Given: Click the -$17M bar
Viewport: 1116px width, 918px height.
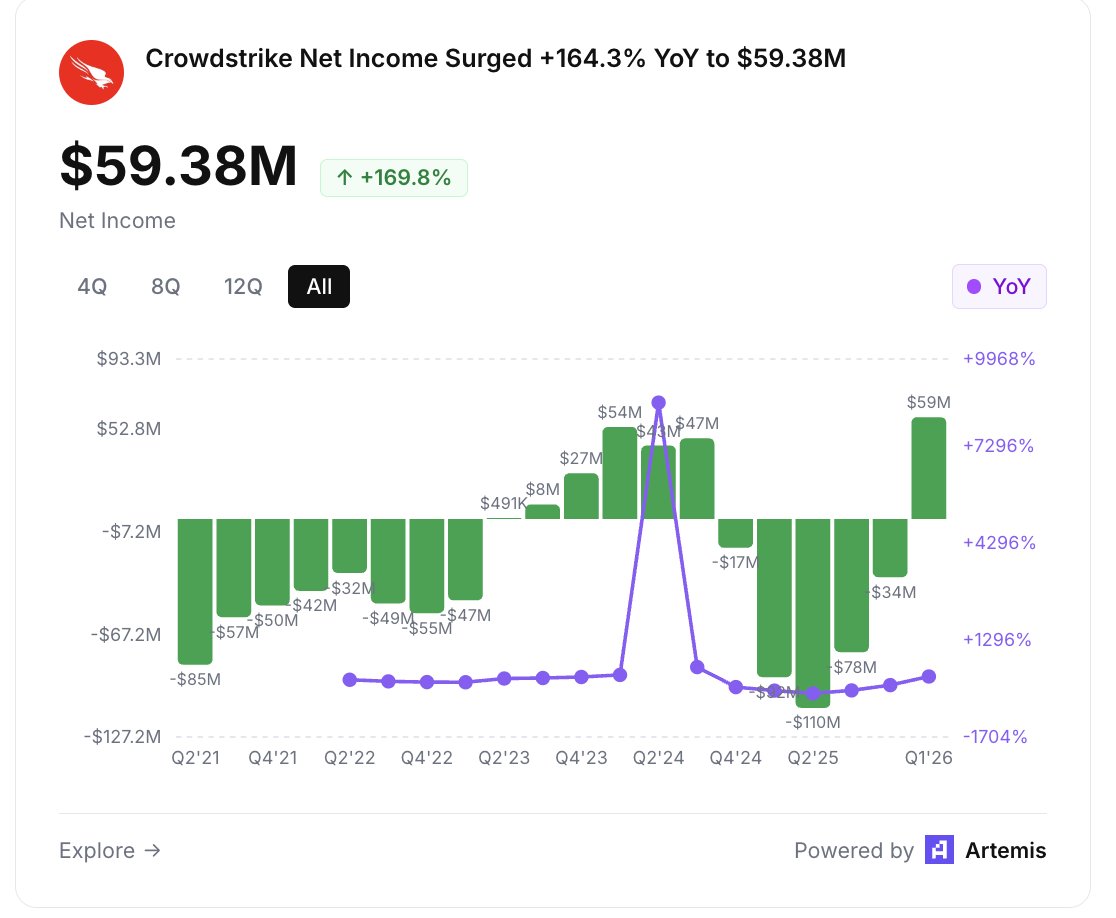Looking at the screenshot, I should tap(735, 533).
